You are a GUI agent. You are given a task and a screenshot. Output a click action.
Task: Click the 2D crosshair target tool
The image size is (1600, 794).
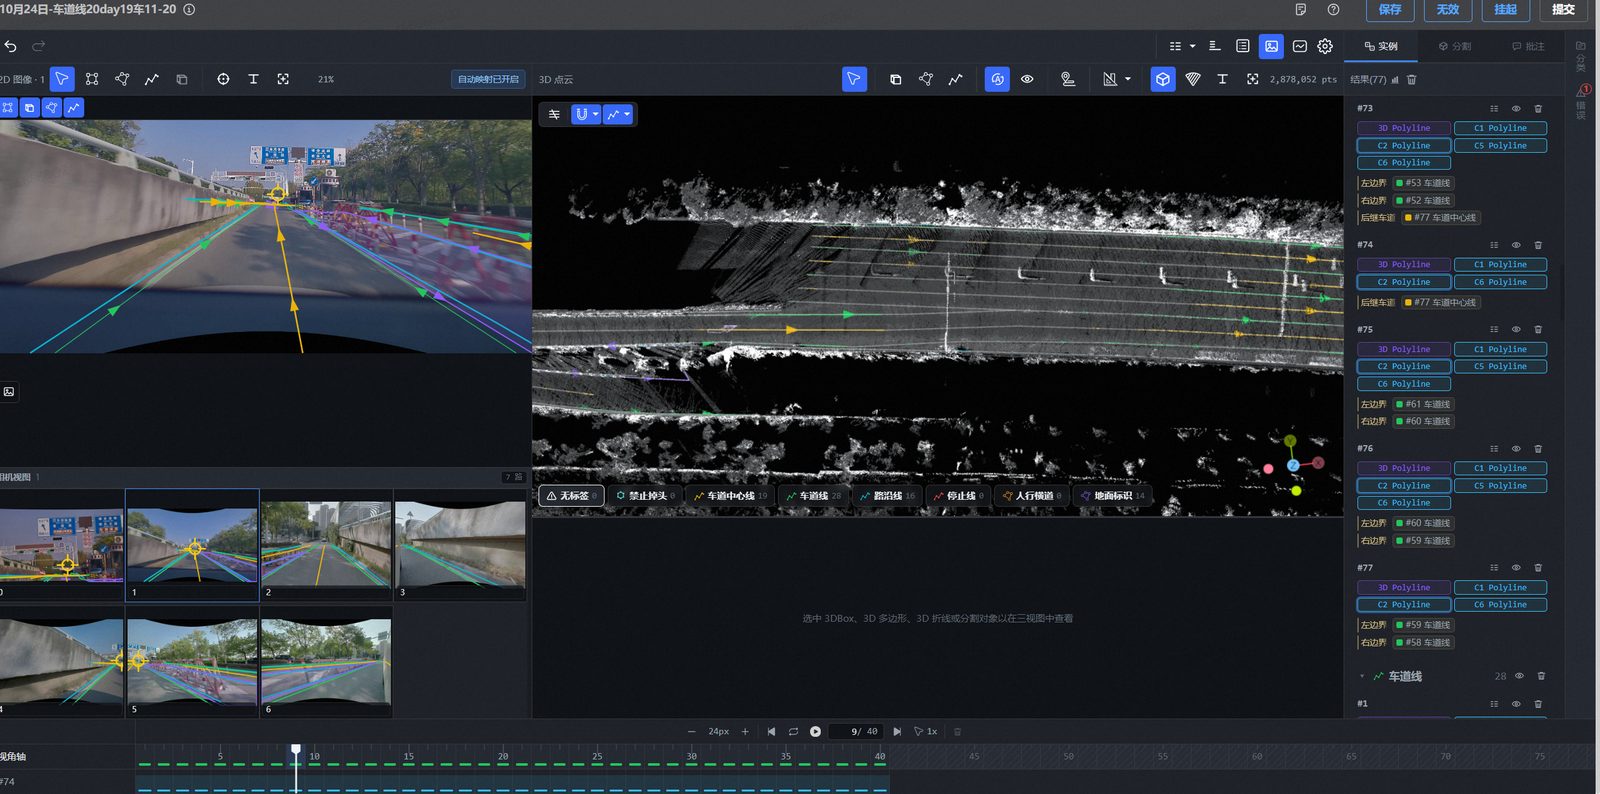pos(223,79)
